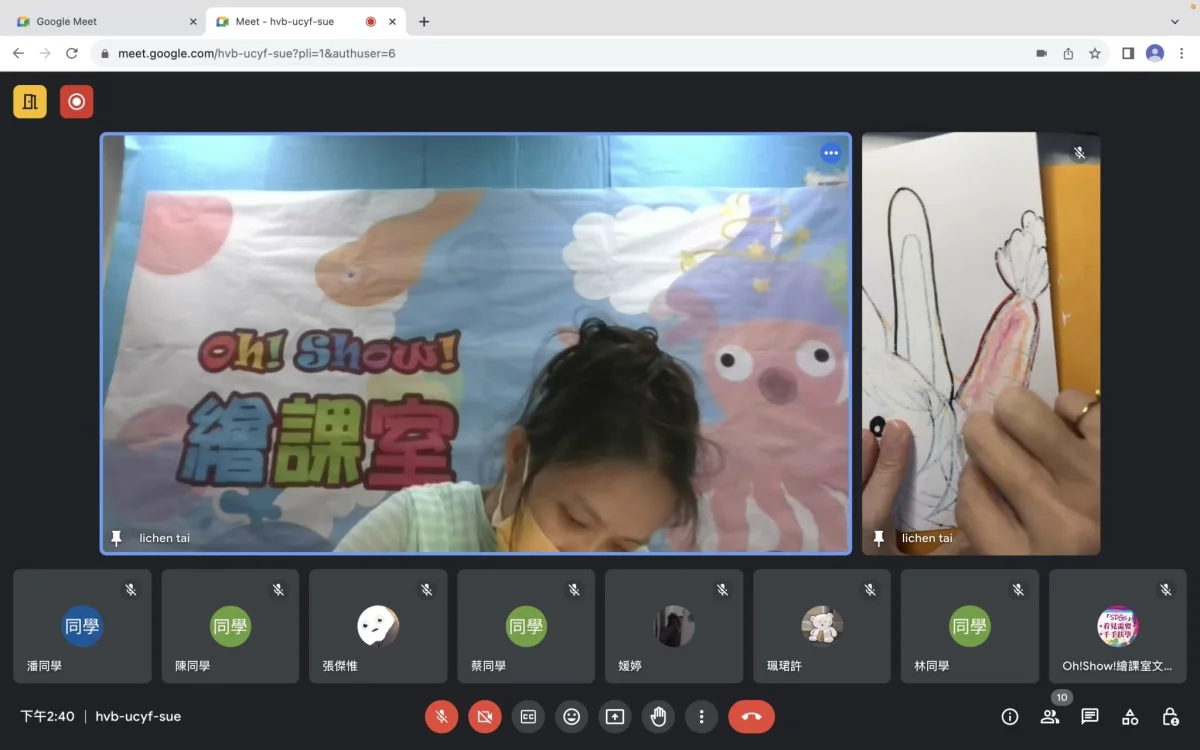Screen dimensions: 1200x750
Task: Click the meeting code hvb-ucyf-sue text
Action: pyautogui.click(x=138, y=717)
